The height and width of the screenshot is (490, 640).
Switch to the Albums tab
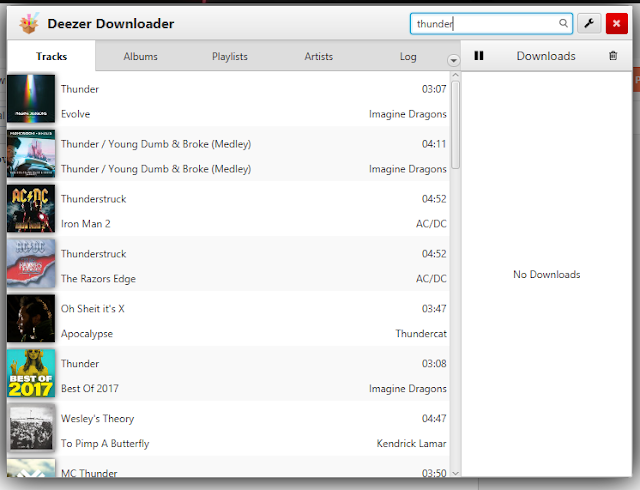click(x=140, y=56)
